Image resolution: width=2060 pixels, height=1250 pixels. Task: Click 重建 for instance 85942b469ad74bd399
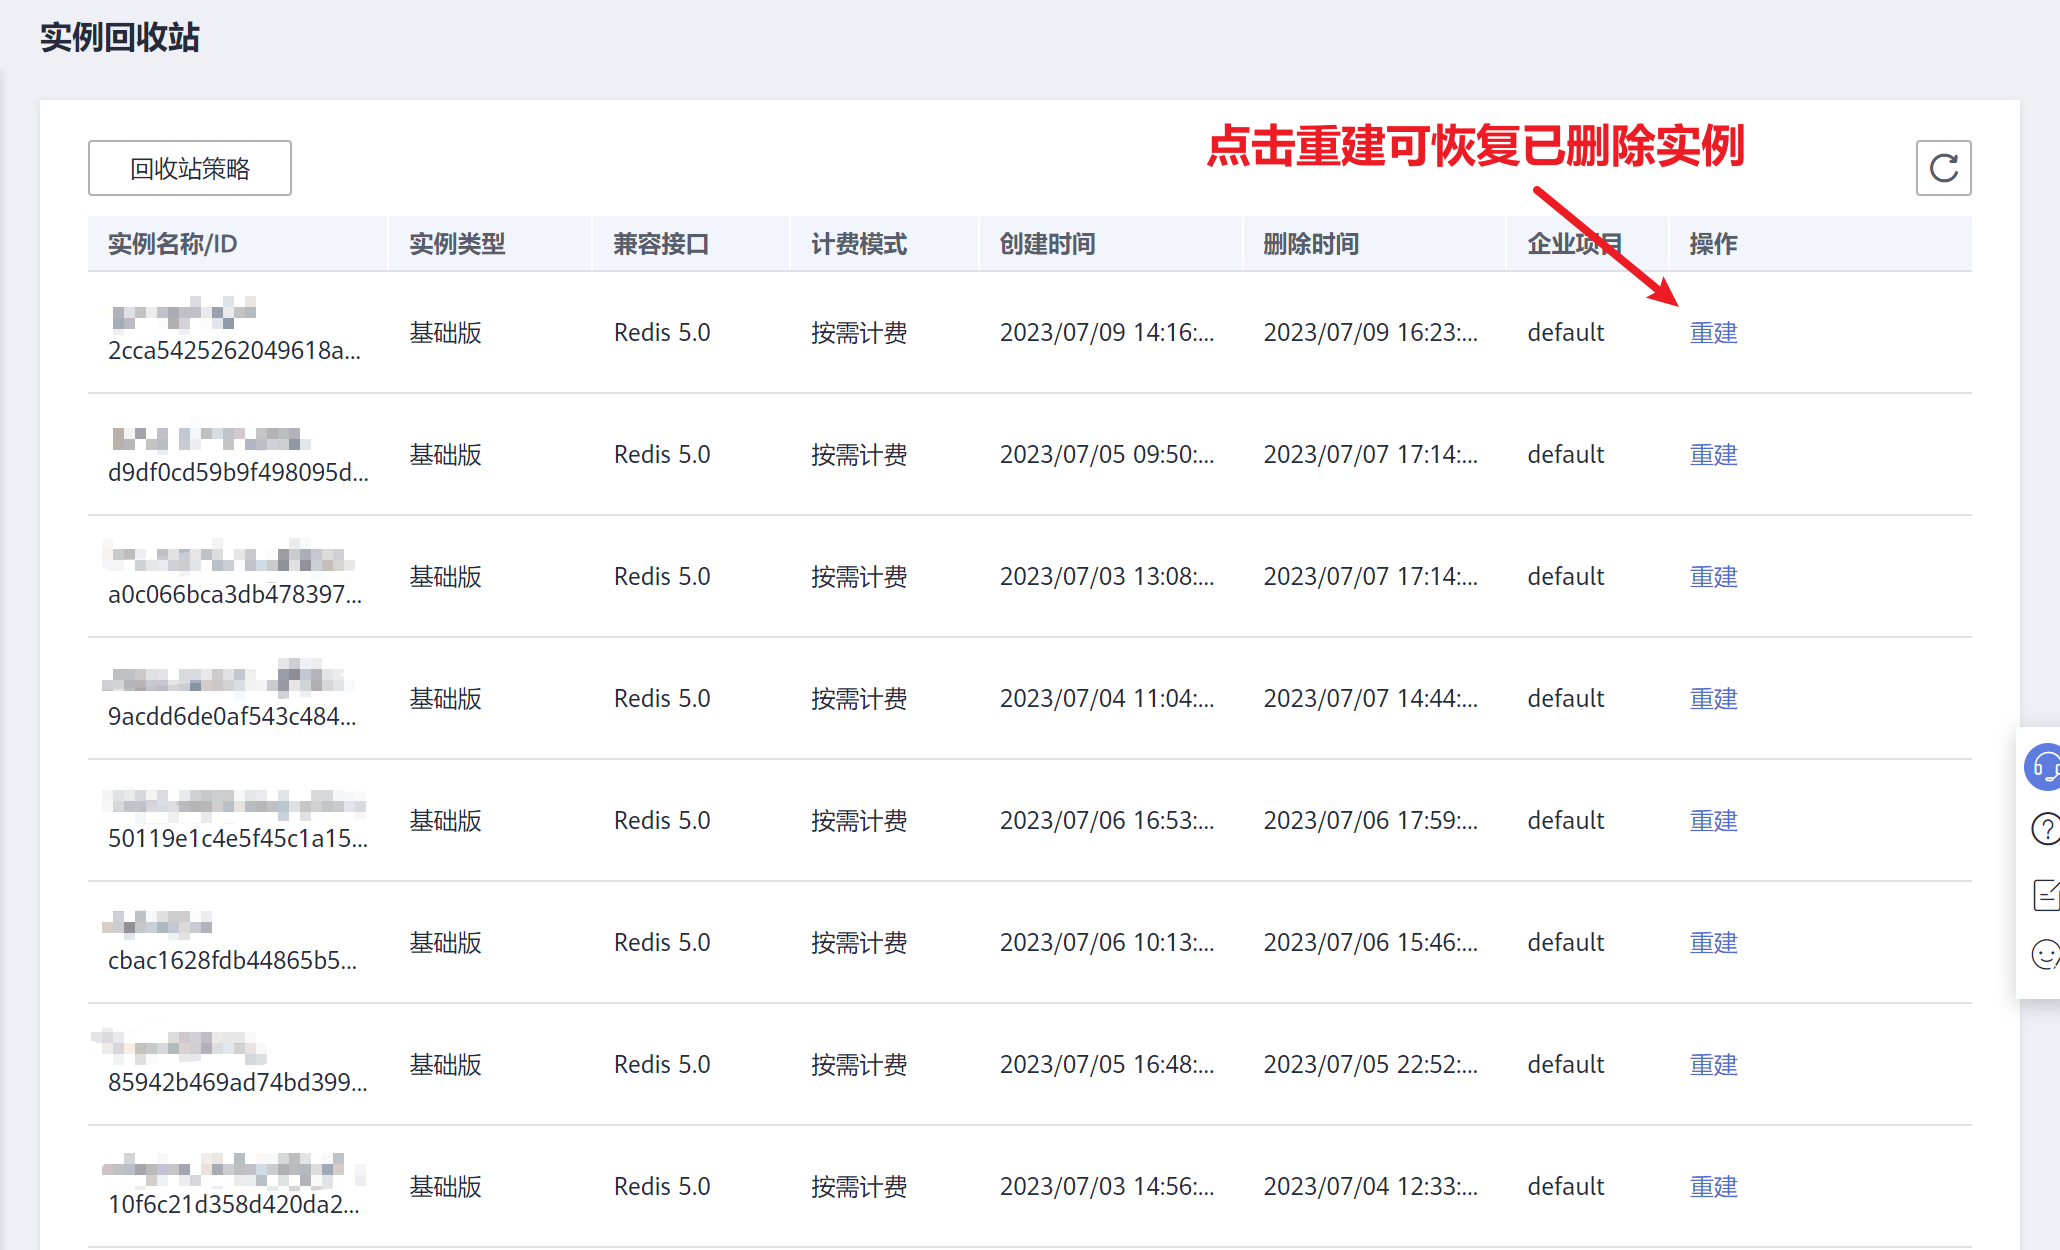pyautogui.click(x=1712, y=1065)
